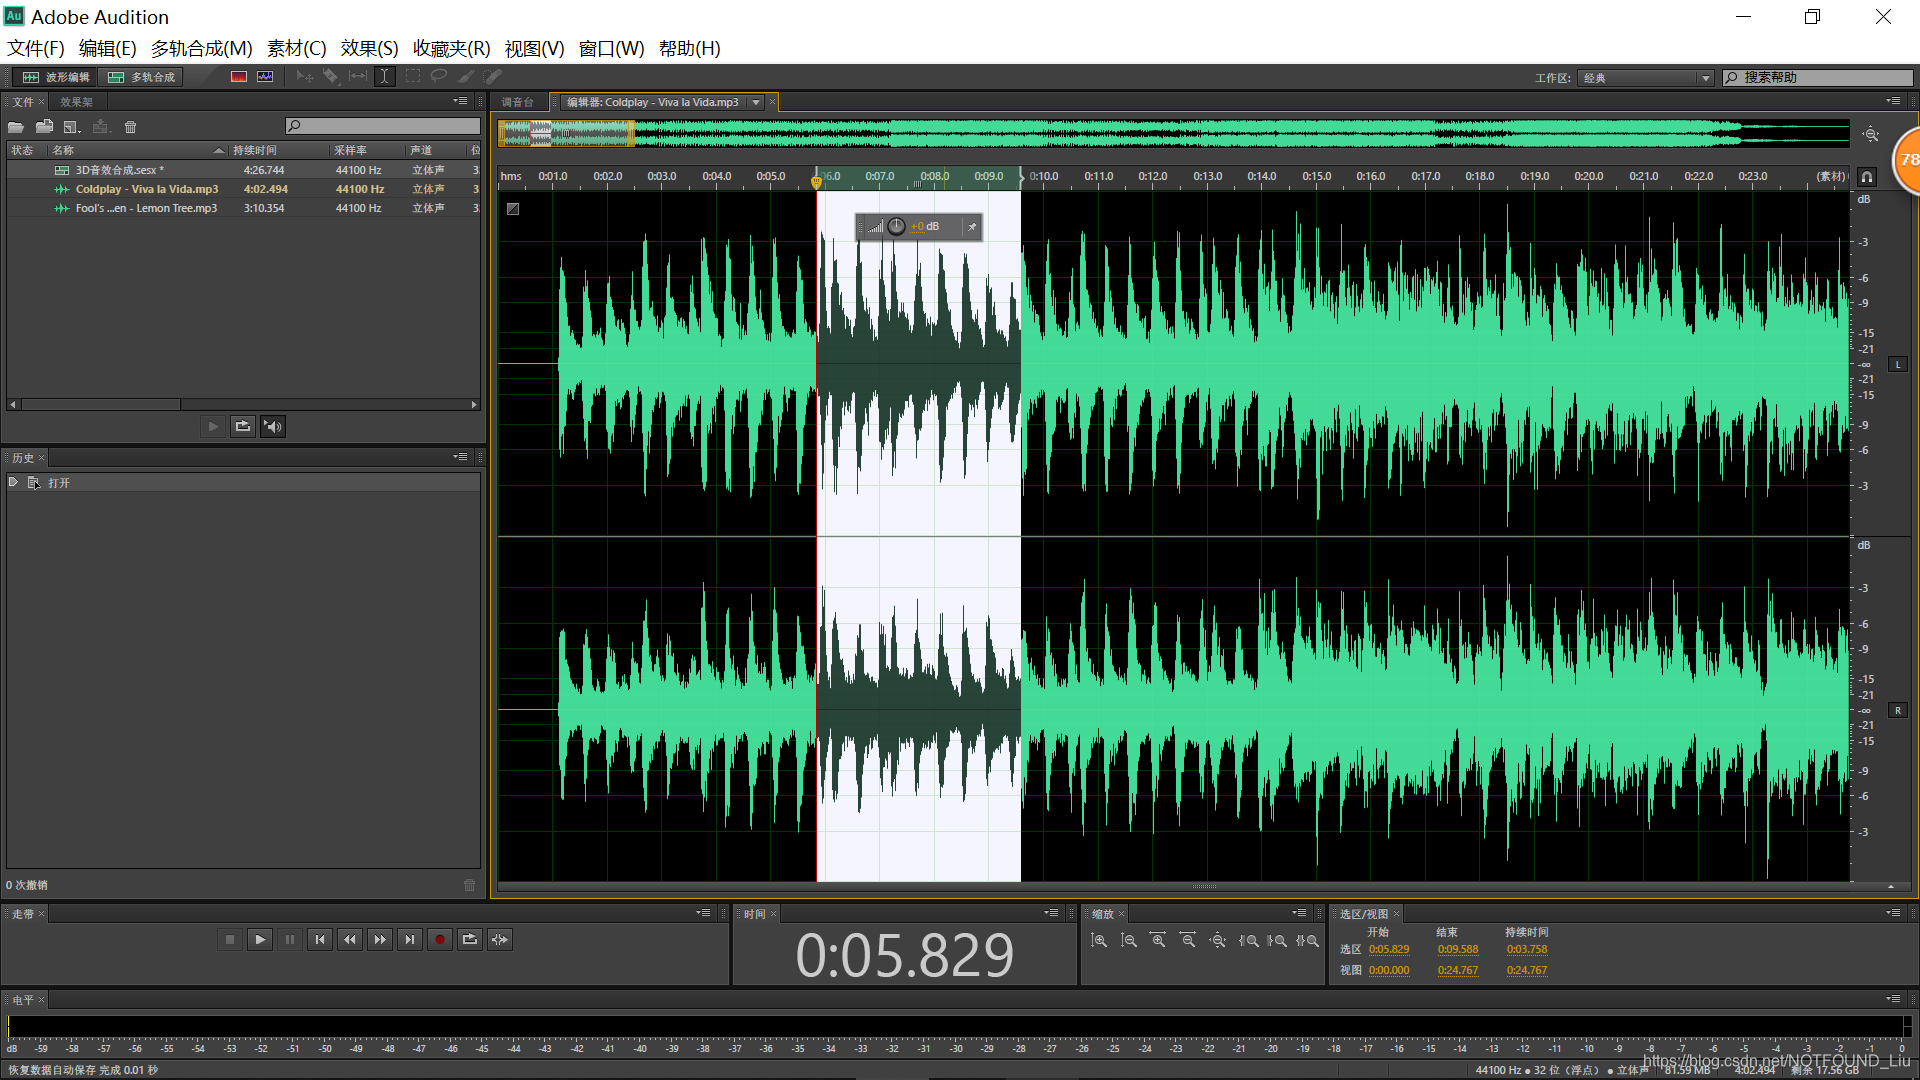Open the 编辑(E) menu
Viewport: 1920px width, 1080px height.
click(x=108, y=48)
